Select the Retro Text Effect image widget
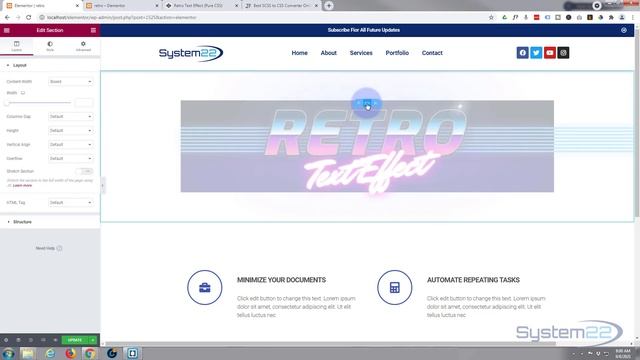Image resolution: width=640 pixels, height=360 pixels. point(367,147)
